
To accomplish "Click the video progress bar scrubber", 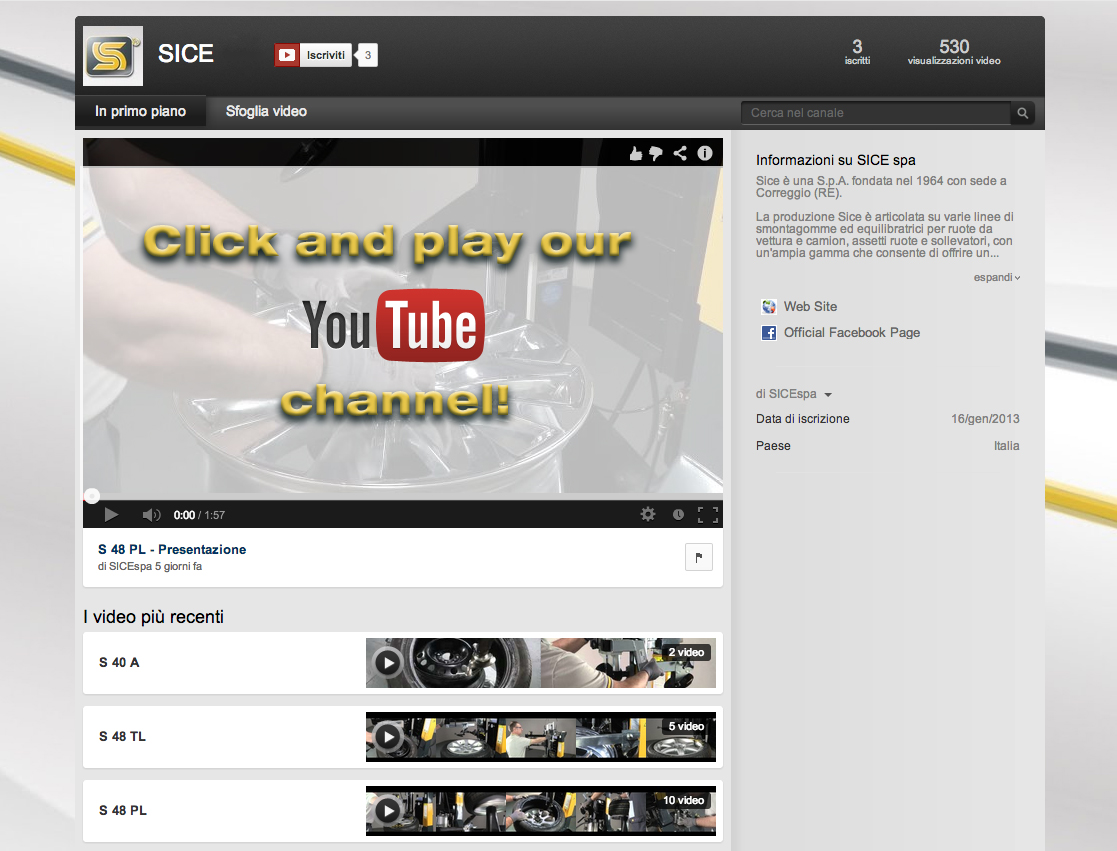I will pos(92,496).
